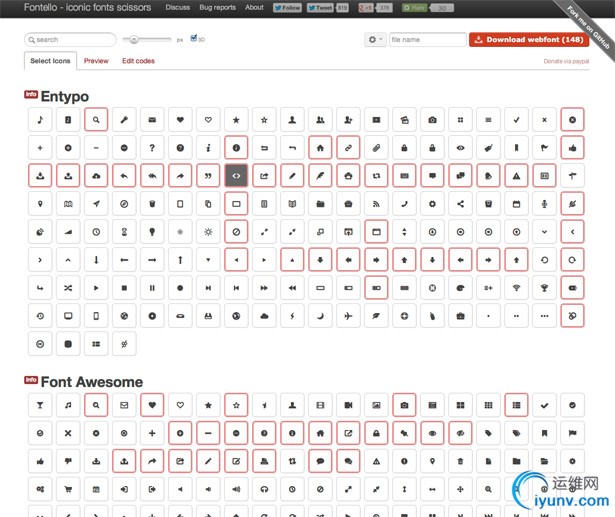The width and height of the screenshot is (615, 517).
Task: Deselect the Font Awesome camera icon
Action: point(404,405)
